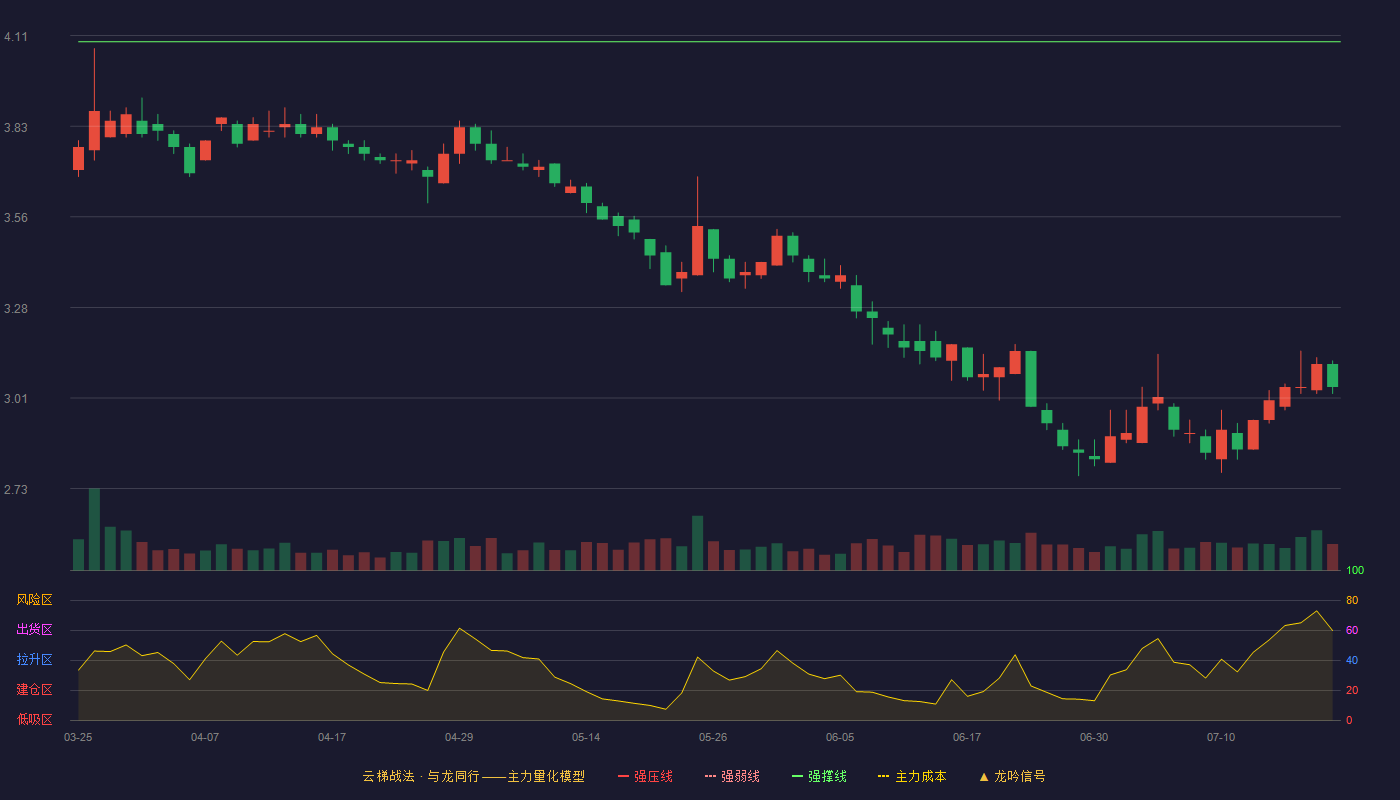
Task: Select the 05-26 date label
Action: (x=713, y=737)
